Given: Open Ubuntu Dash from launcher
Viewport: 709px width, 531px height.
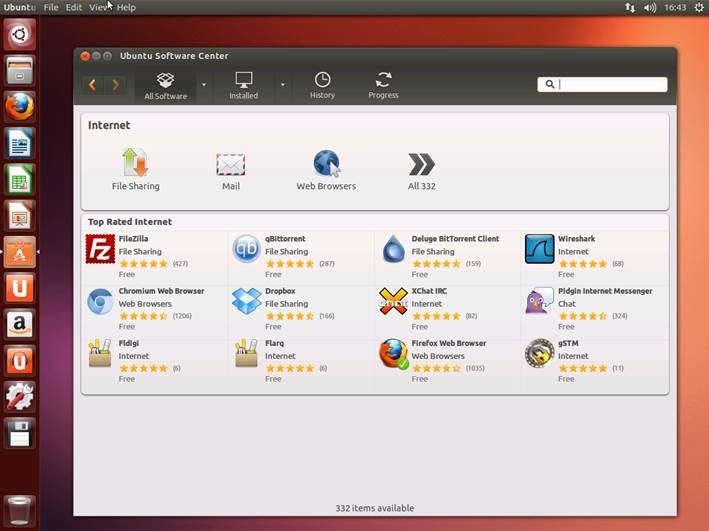Looking at the screenshot, I should point(19,34).
